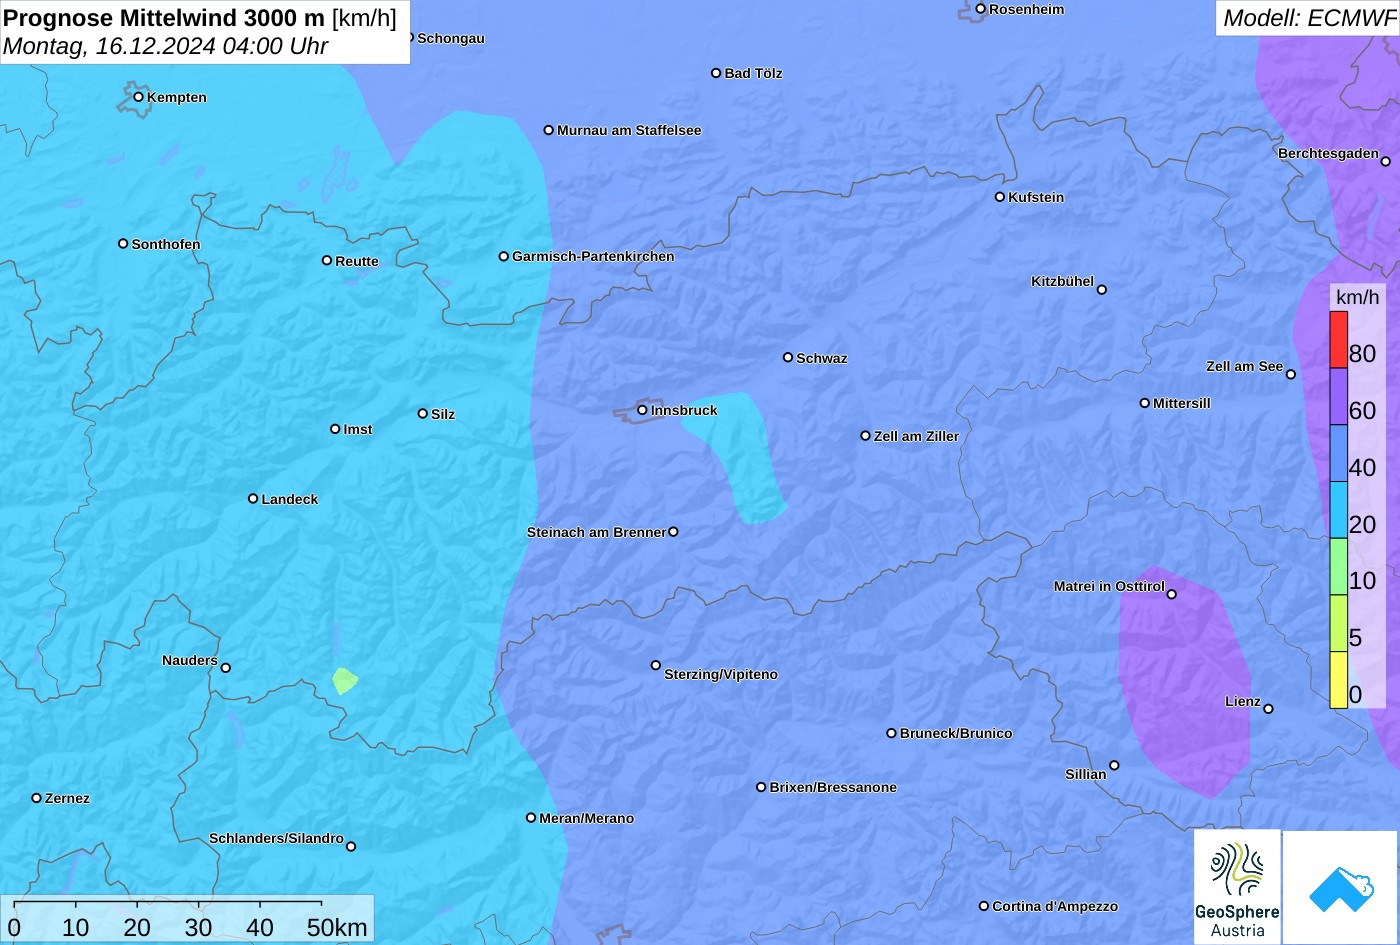Click the blue cloud arrow logo

pyautogui.click(x=1340, y=887)
